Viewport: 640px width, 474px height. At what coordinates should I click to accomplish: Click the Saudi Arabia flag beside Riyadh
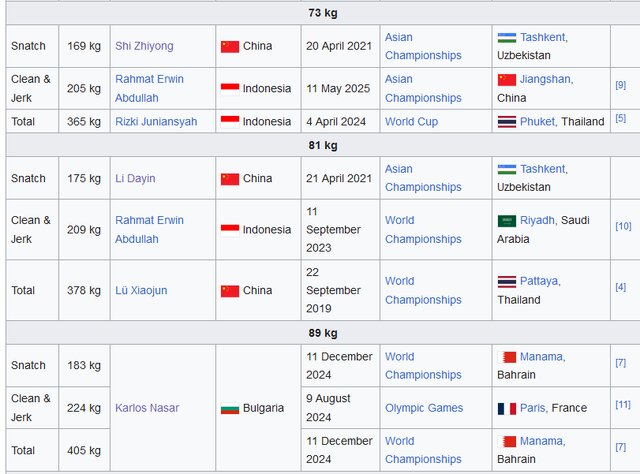point(506,221)
